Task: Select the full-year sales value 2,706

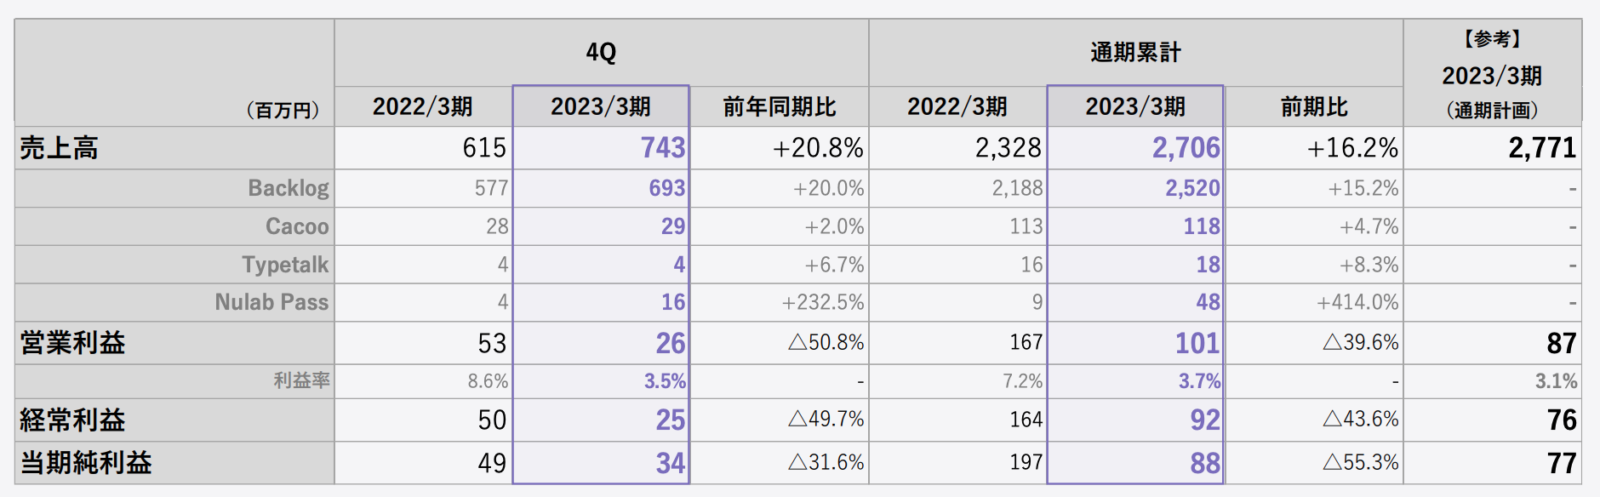Action: (1186, 149)
